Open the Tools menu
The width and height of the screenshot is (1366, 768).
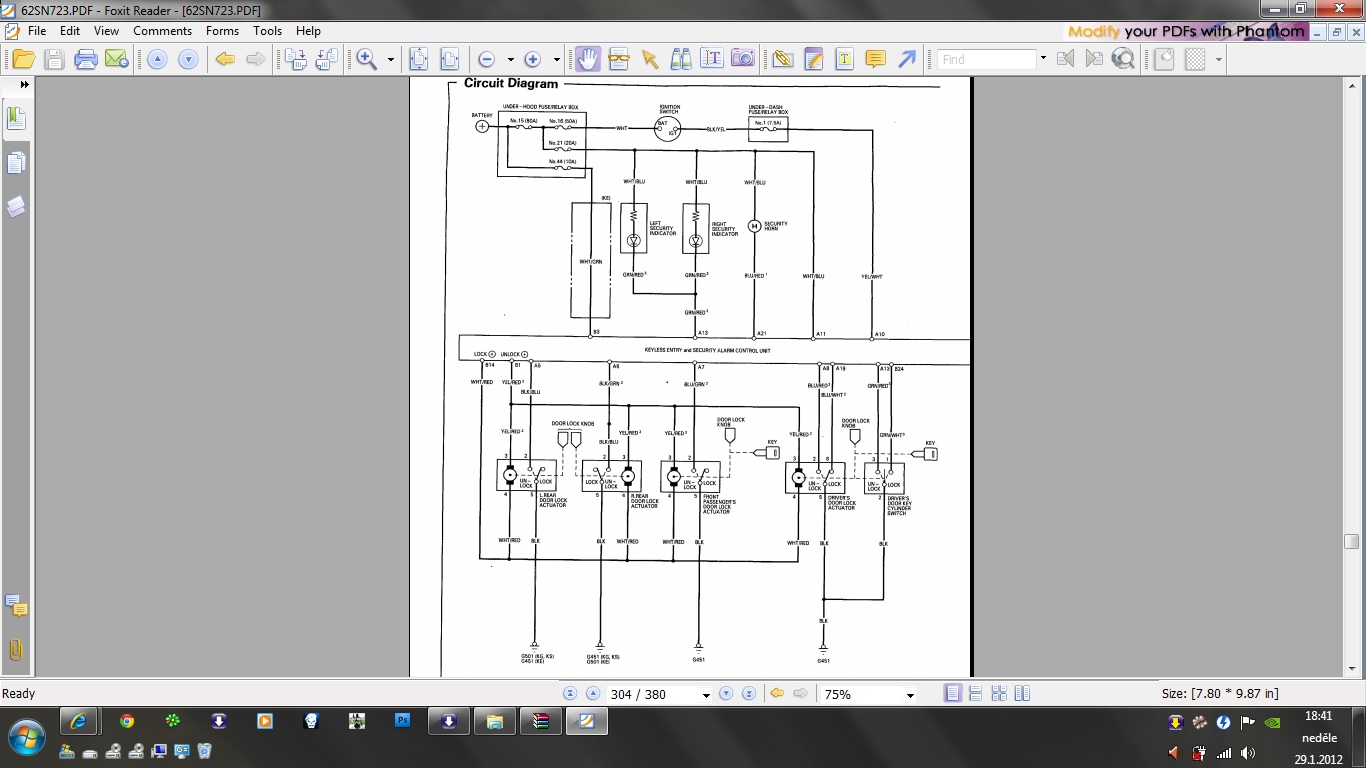point(267,31)
